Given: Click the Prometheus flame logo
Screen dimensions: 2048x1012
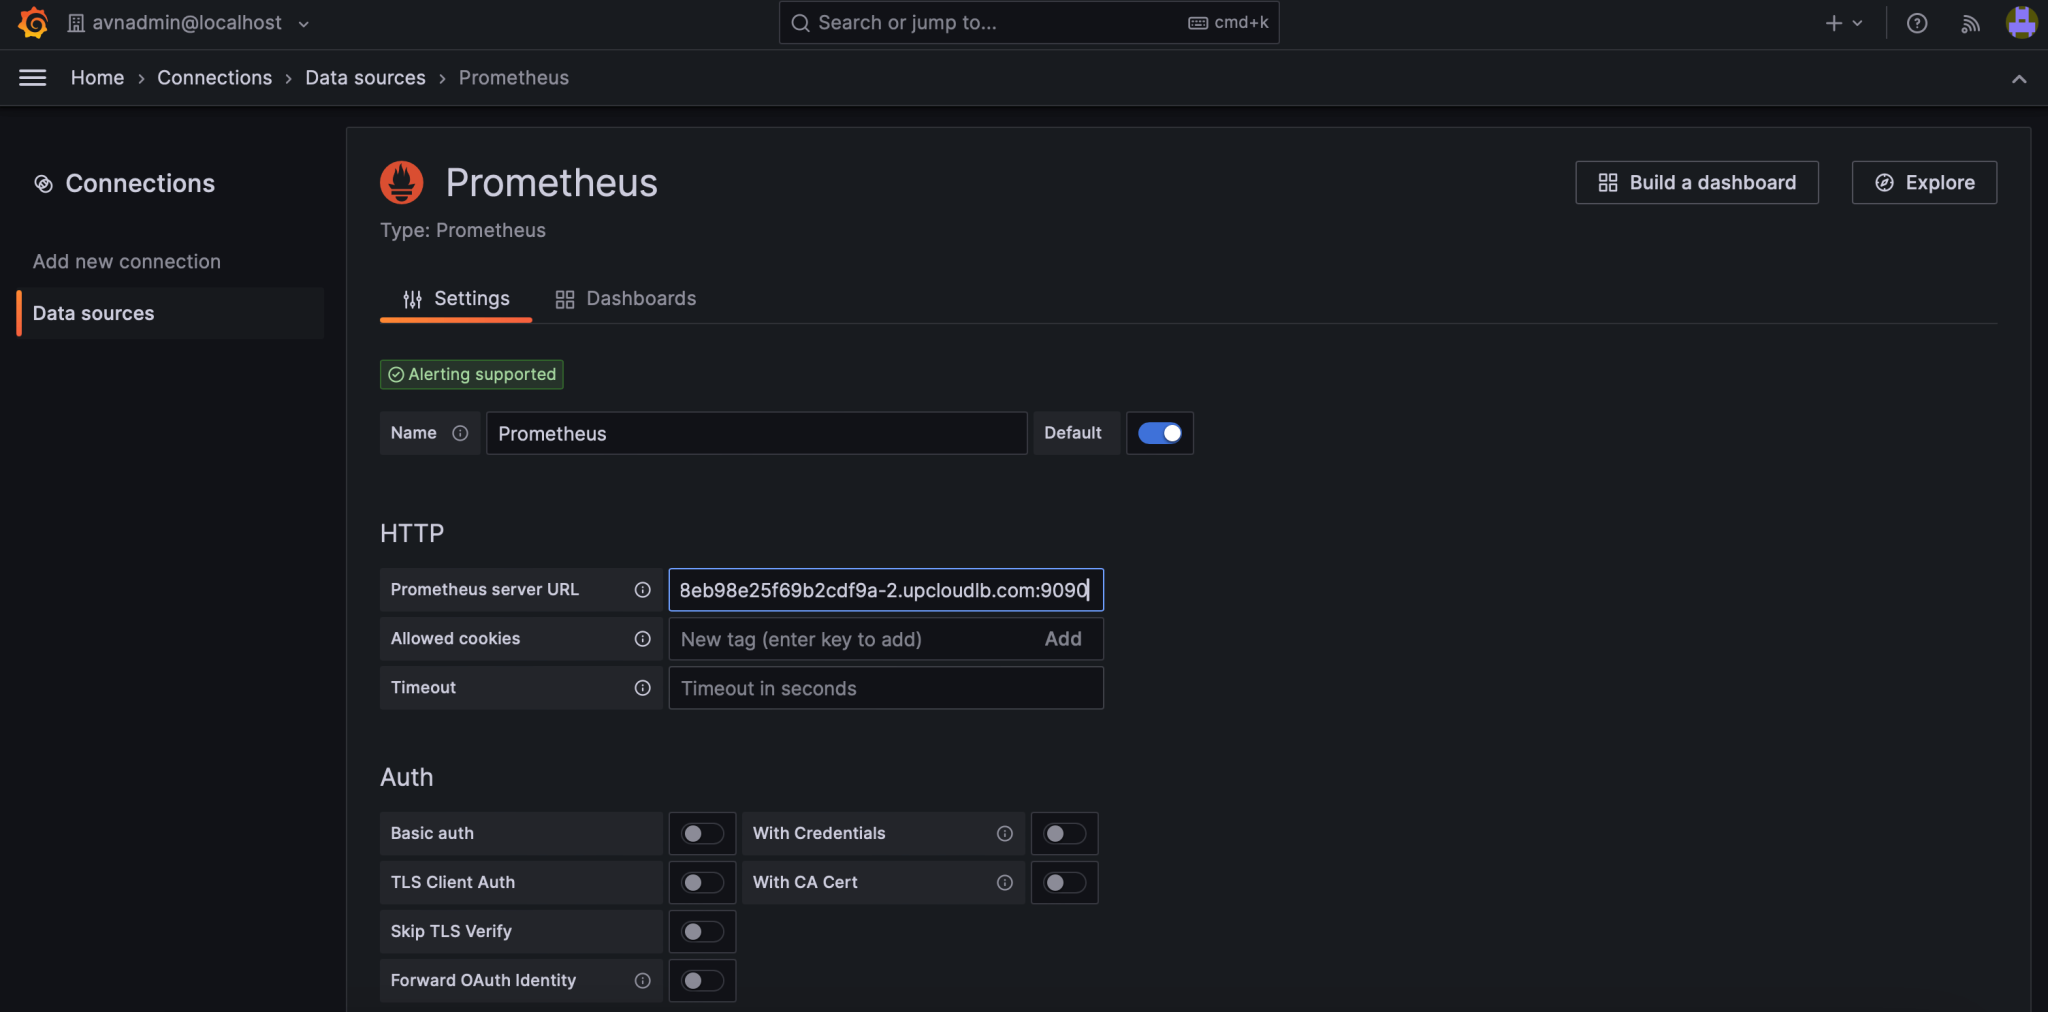Looking at the screenshot, I should click(402, 183).
